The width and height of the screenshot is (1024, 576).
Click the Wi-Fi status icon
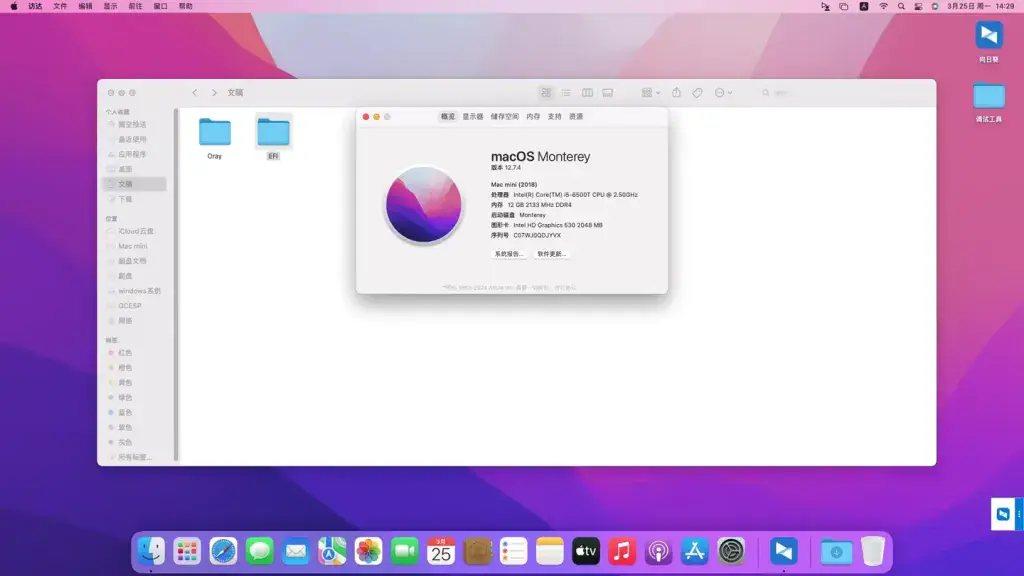click(x=883, y=6)
